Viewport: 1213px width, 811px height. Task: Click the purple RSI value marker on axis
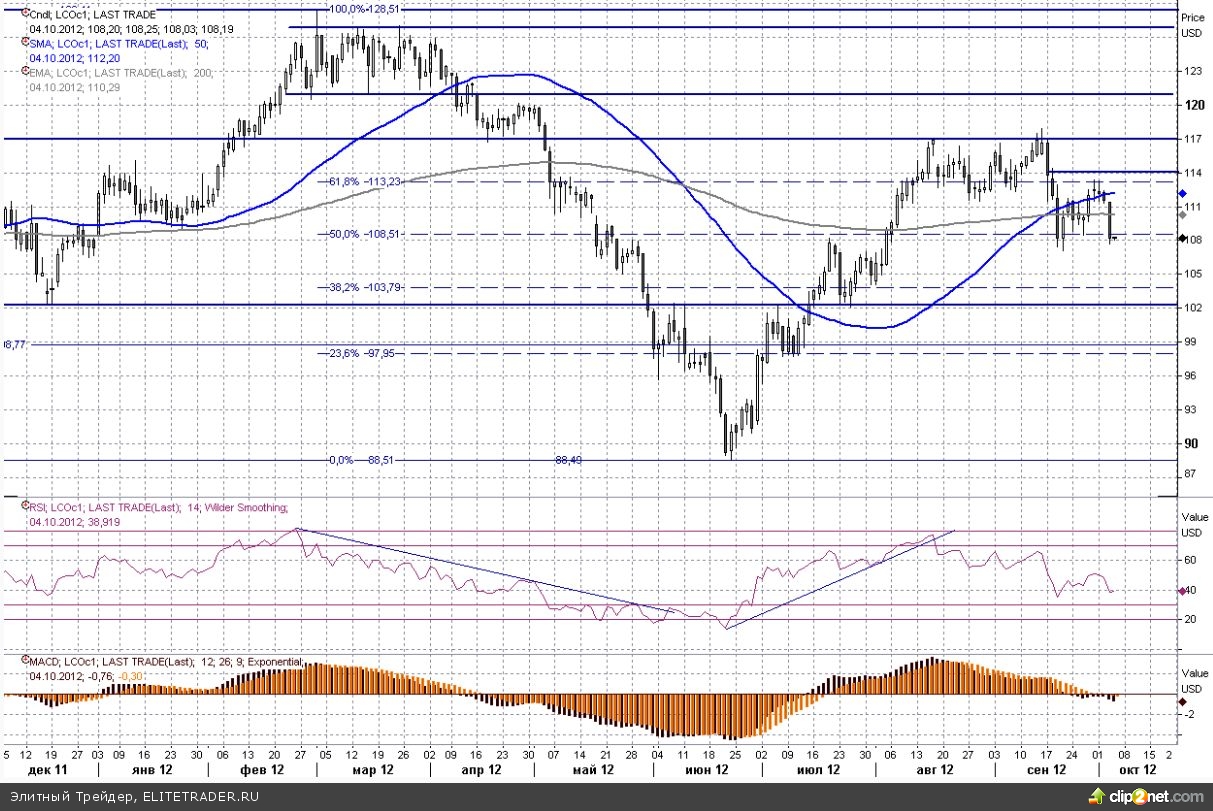(1184, 590)
